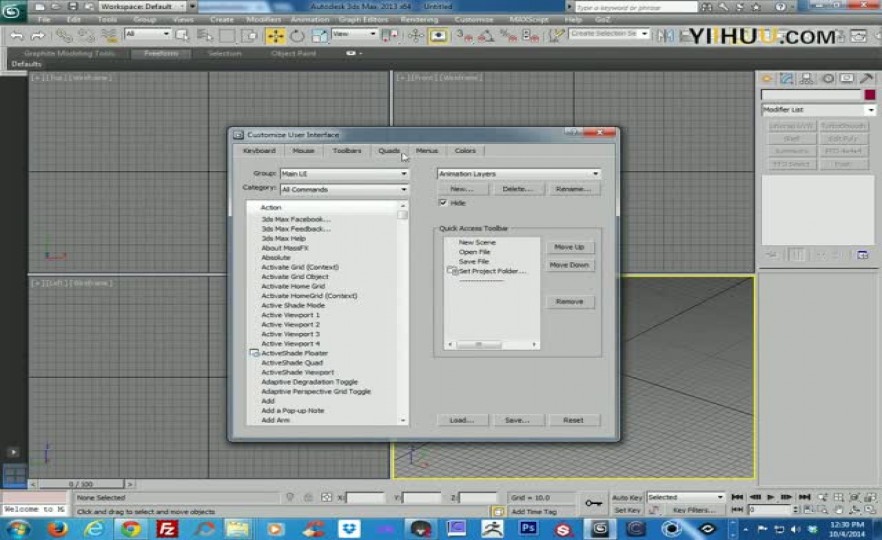Click the Action list vertical scrollbar
Viewport: 882px width, 540px height.
click(402, 314)
